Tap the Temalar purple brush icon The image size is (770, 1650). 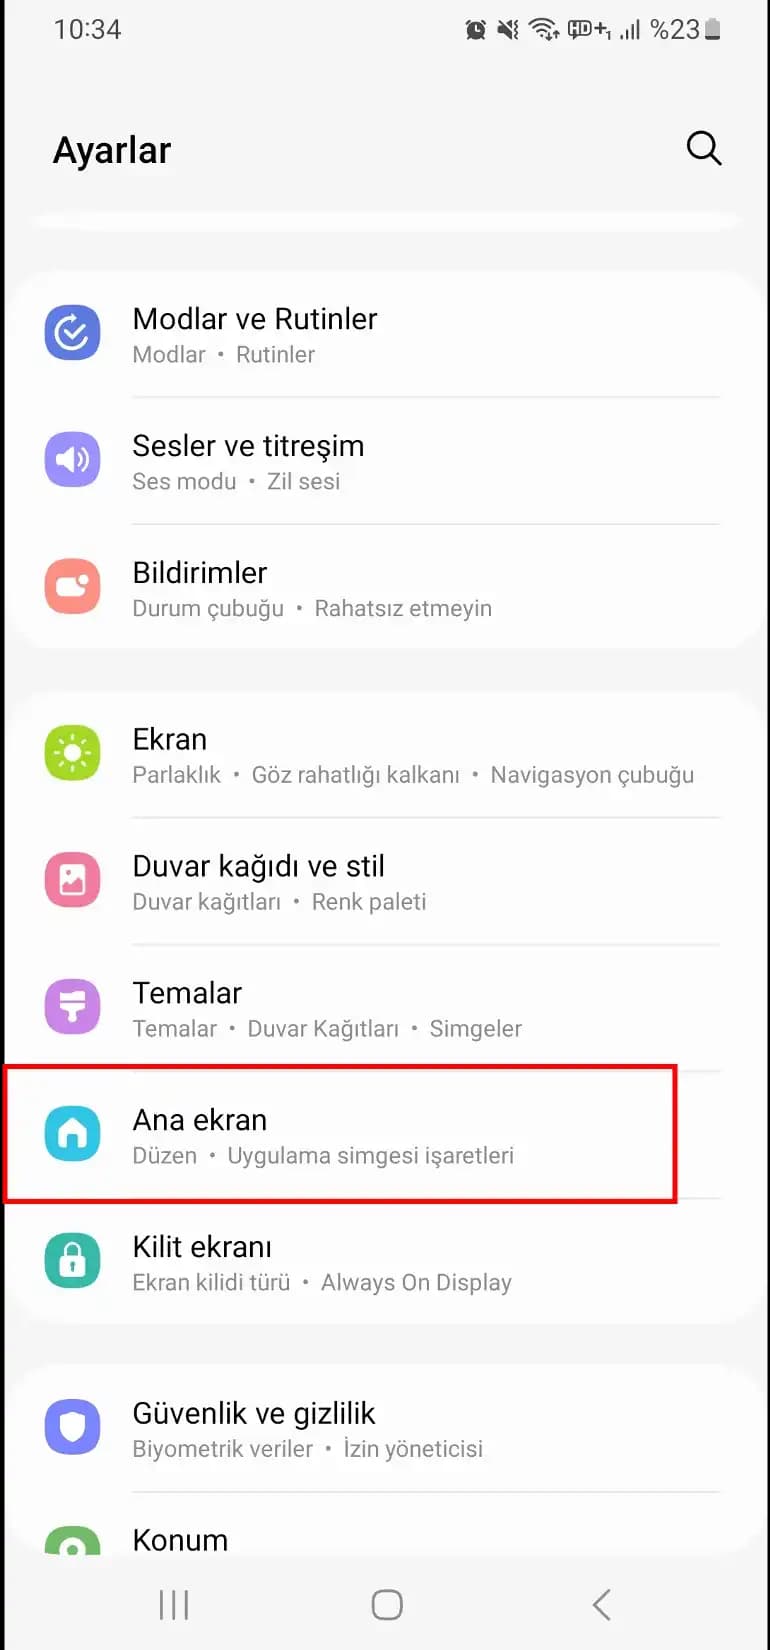click(72, 1007)
